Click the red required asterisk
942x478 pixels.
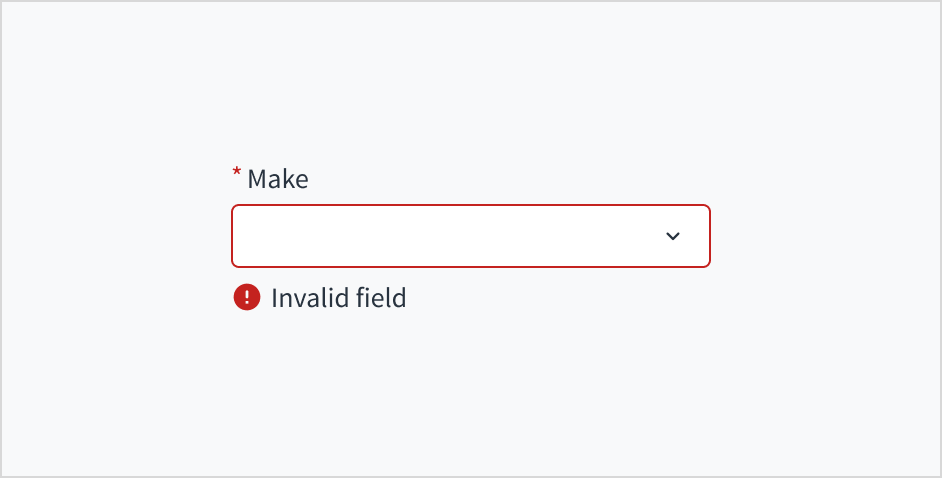pos(237,174)
